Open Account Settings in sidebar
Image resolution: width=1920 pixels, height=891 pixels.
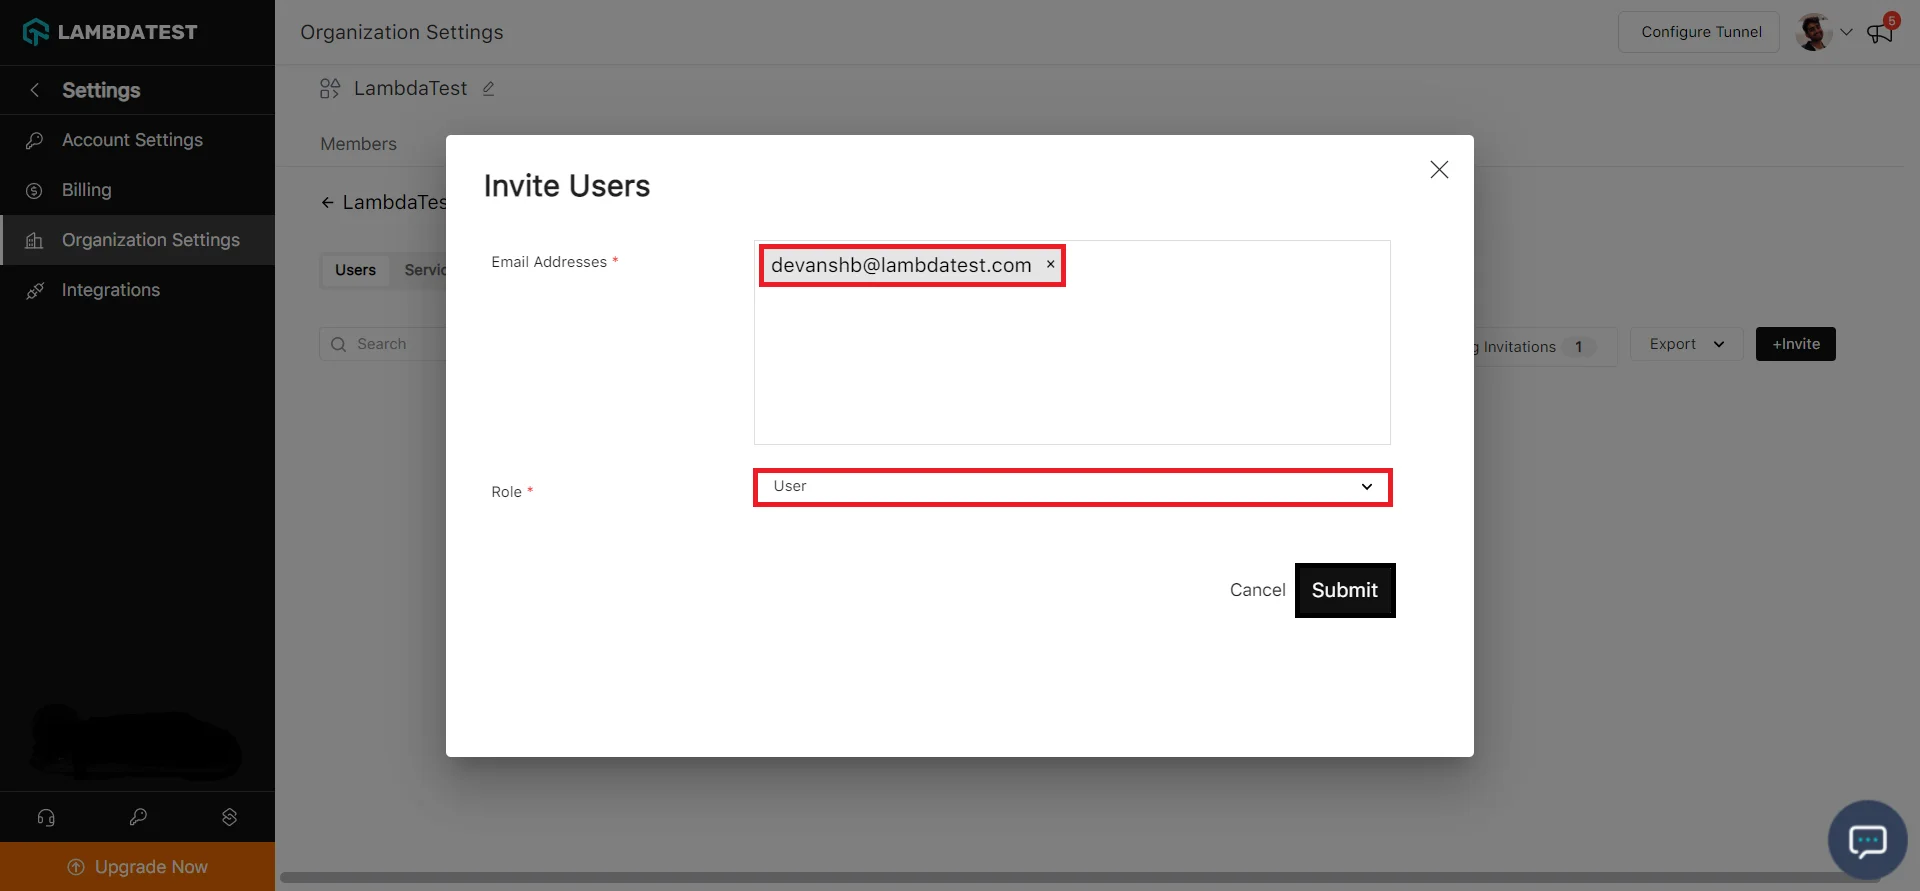[132, 140]
